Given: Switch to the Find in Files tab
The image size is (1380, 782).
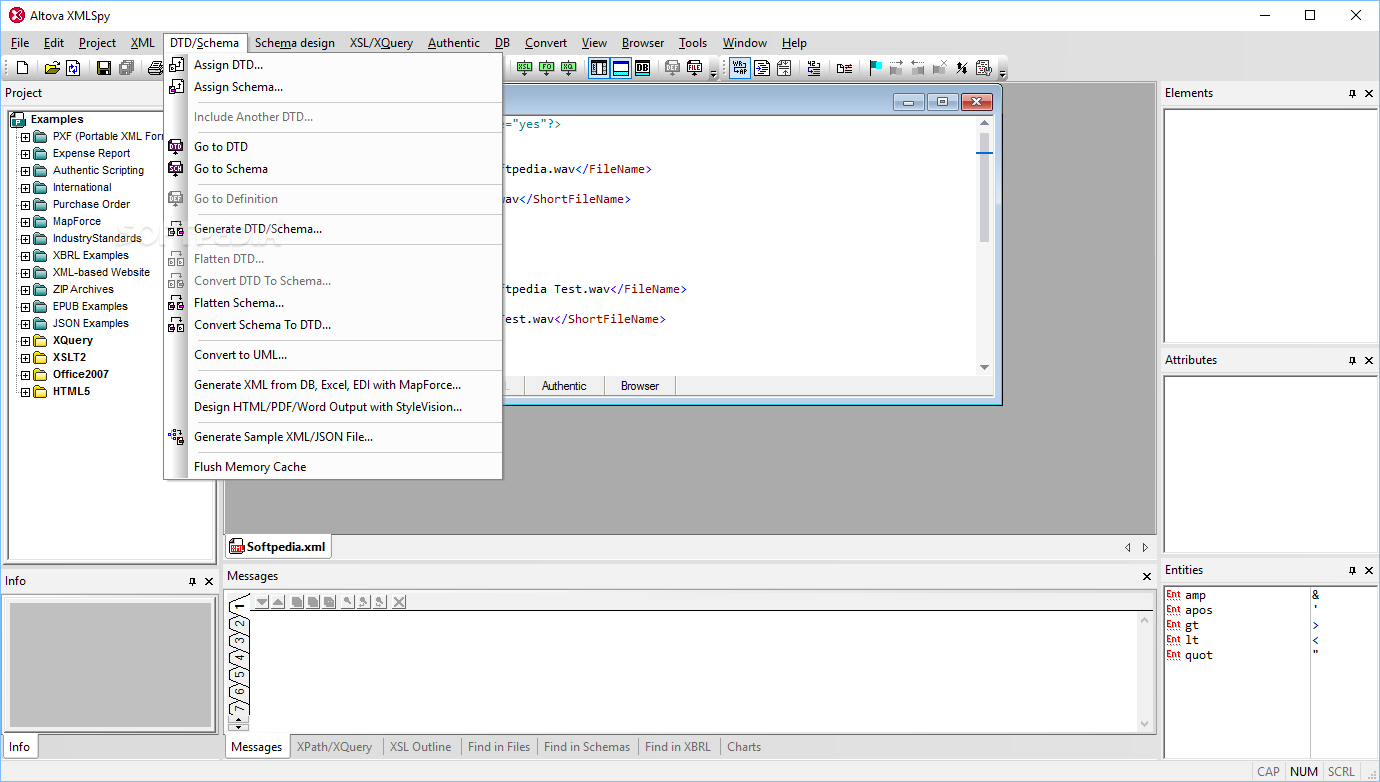Looking at the screenshot, I should point(498,747).
